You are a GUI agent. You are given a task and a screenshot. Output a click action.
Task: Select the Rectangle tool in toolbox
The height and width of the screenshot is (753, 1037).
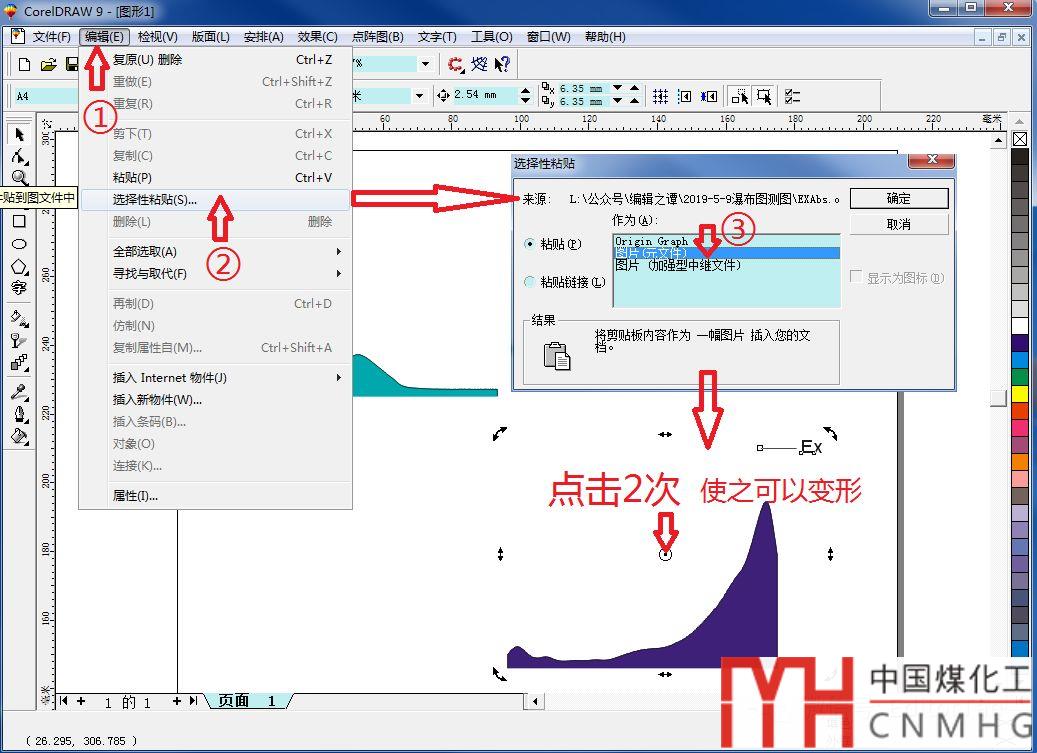pos(19,222)
